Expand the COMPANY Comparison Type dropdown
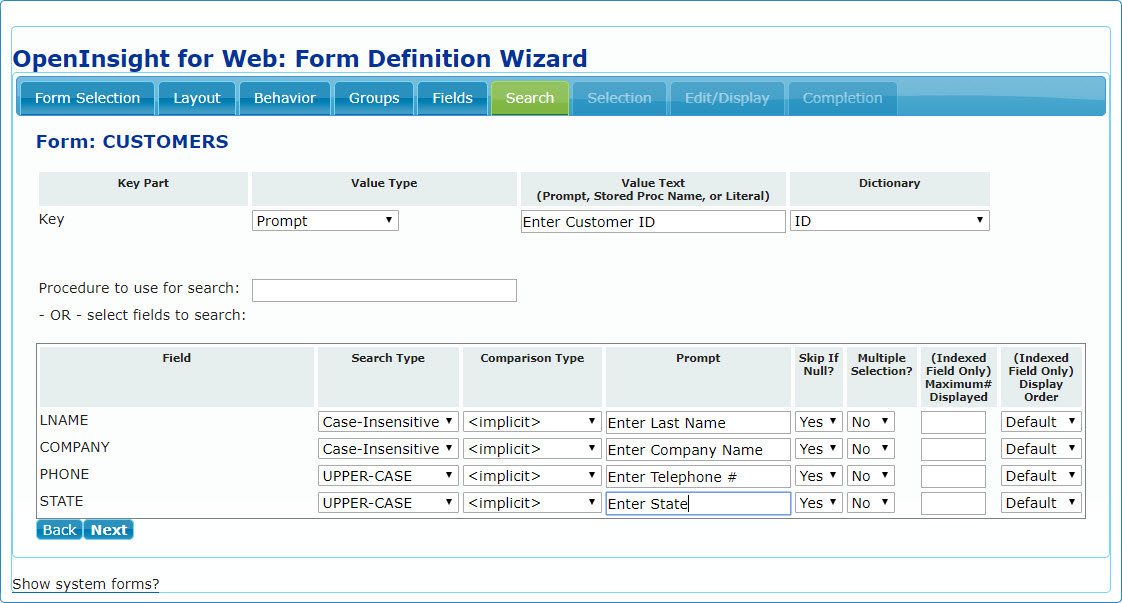The image size is (1122, 603). (532, 448)
